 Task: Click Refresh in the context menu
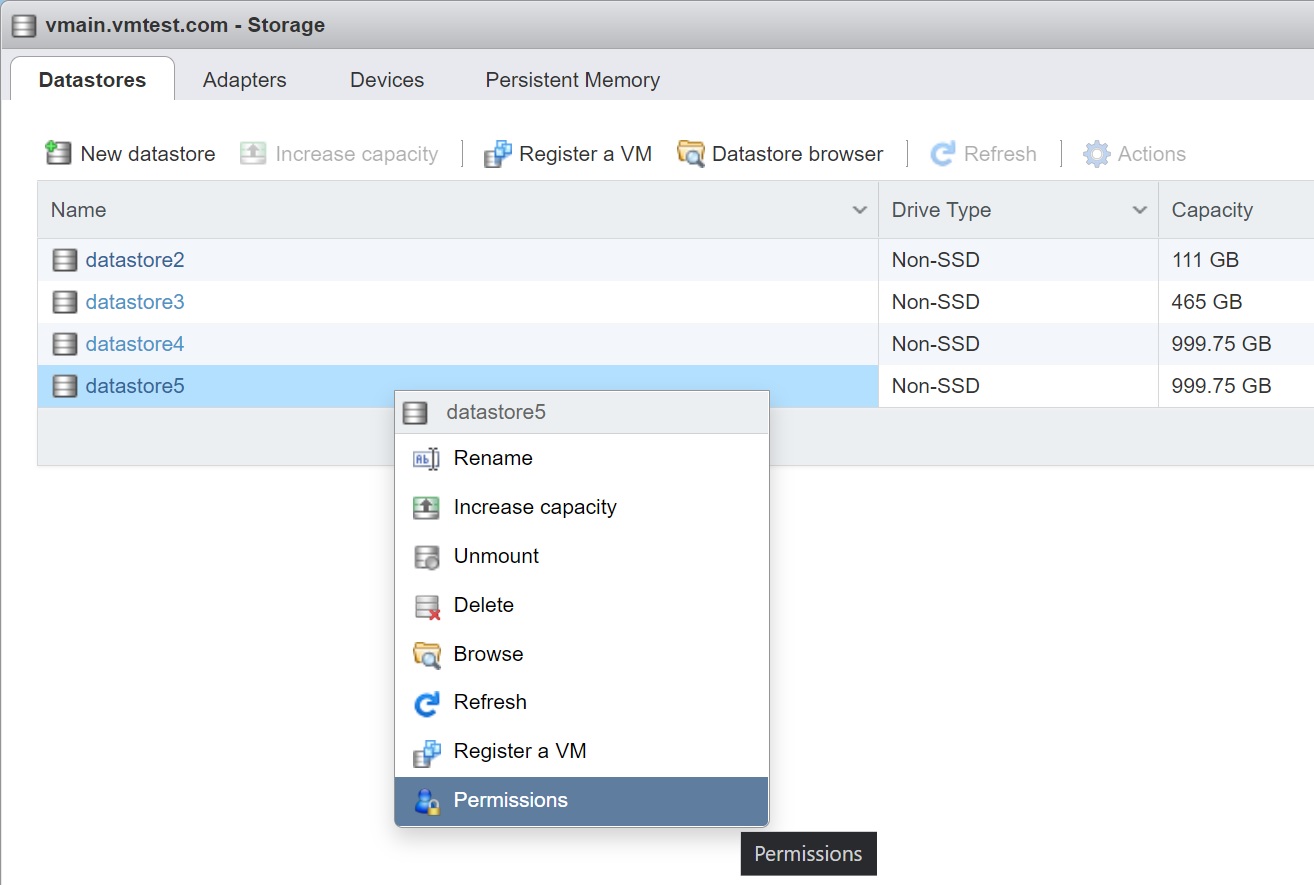coord(489,702)
